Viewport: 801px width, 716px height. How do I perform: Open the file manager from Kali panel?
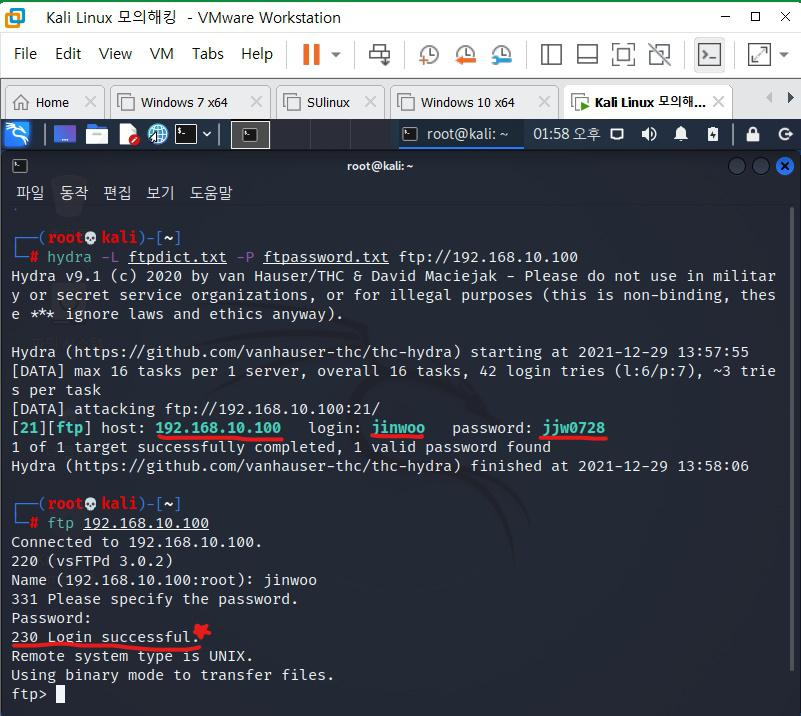tap(97, 134)
